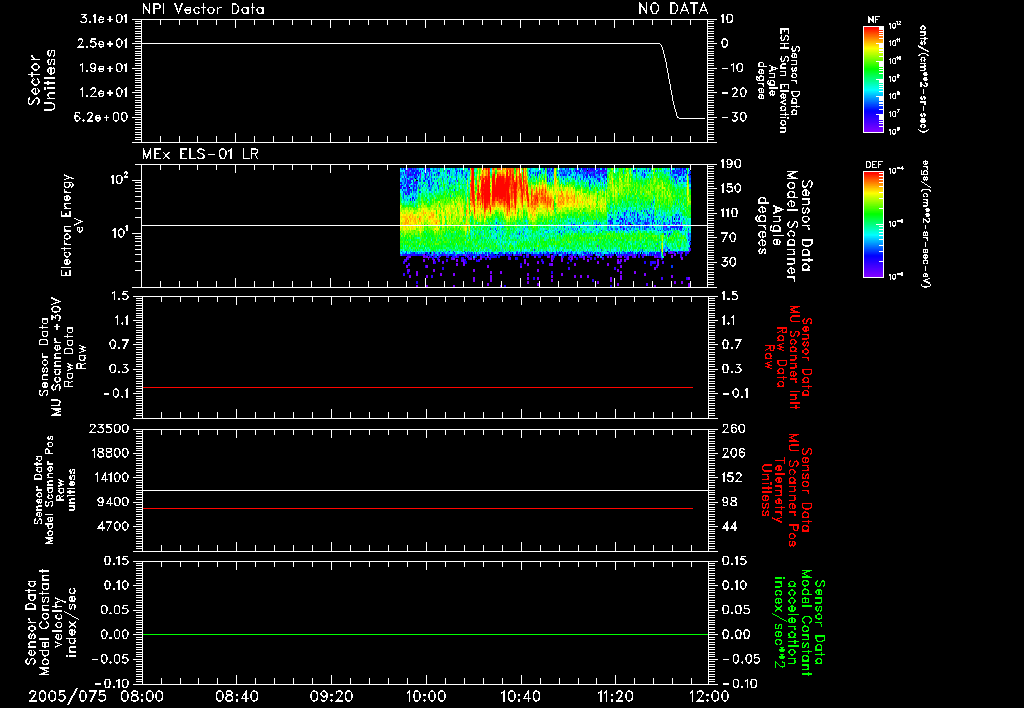Click the '2005/075' date label

click(x=67, y=696)
